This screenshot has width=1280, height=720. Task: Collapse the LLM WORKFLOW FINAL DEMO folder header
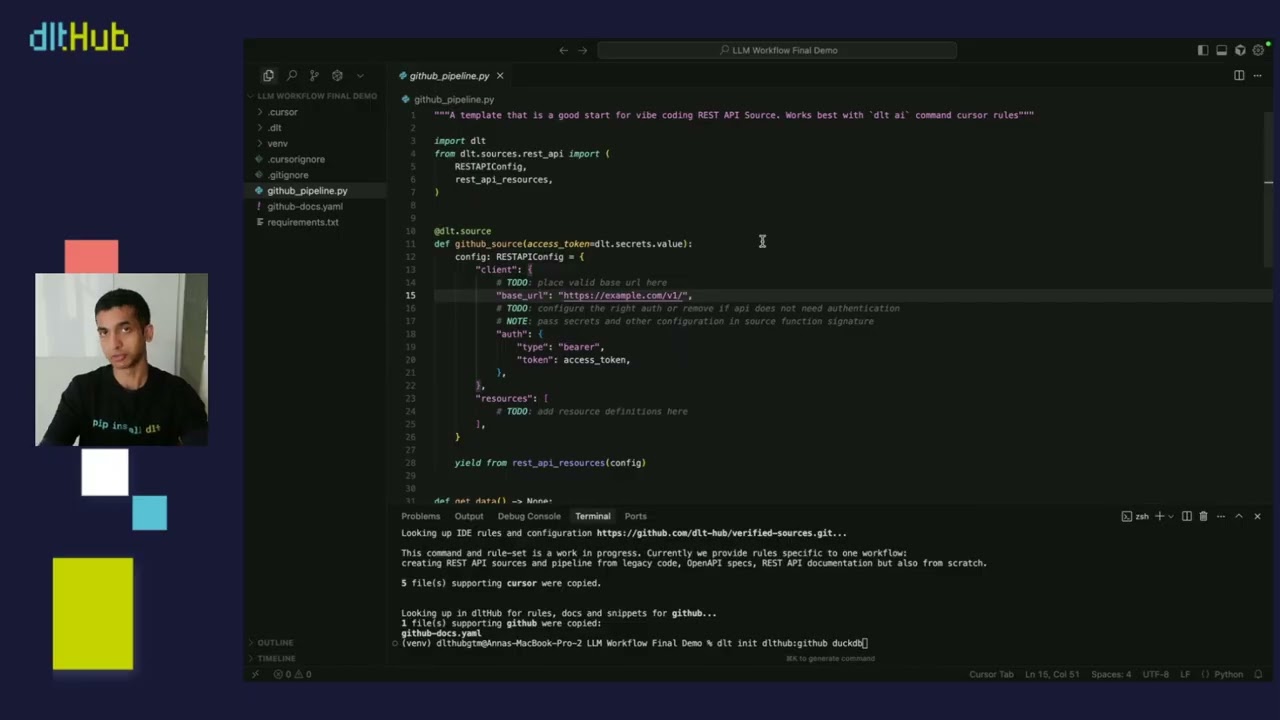317,96
